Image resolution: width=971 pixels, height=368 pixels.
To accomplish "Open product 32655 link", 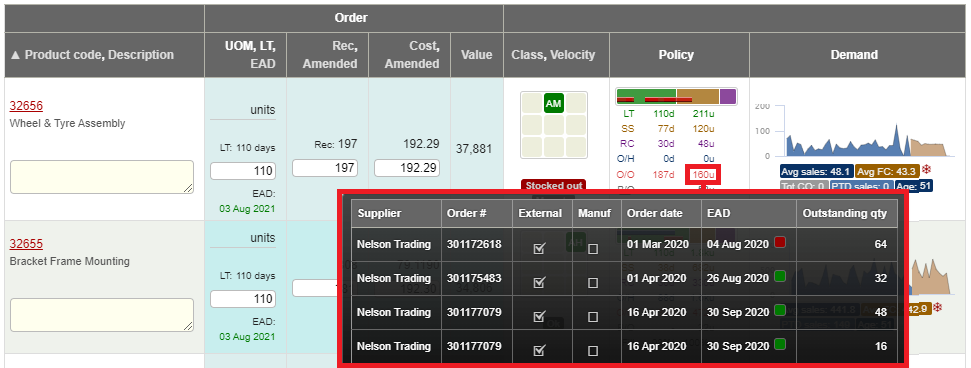I will [x=26, y=243].
